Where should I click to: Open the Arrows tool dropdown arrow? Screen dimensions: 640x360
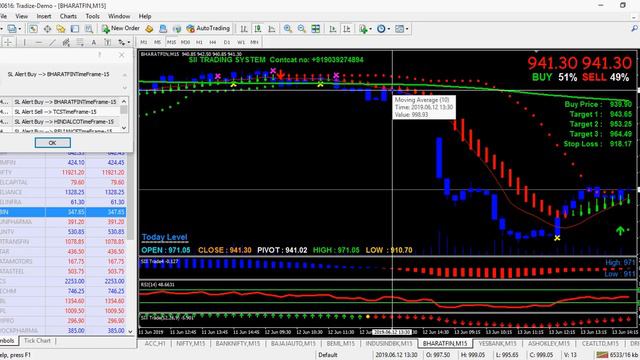(129, 42)
